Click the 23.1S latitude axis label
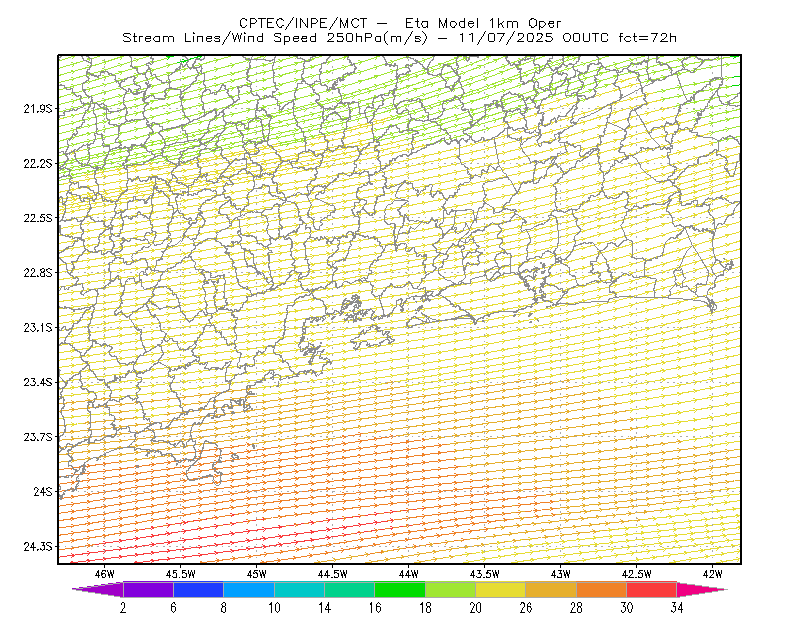 (x=38, y=328)
